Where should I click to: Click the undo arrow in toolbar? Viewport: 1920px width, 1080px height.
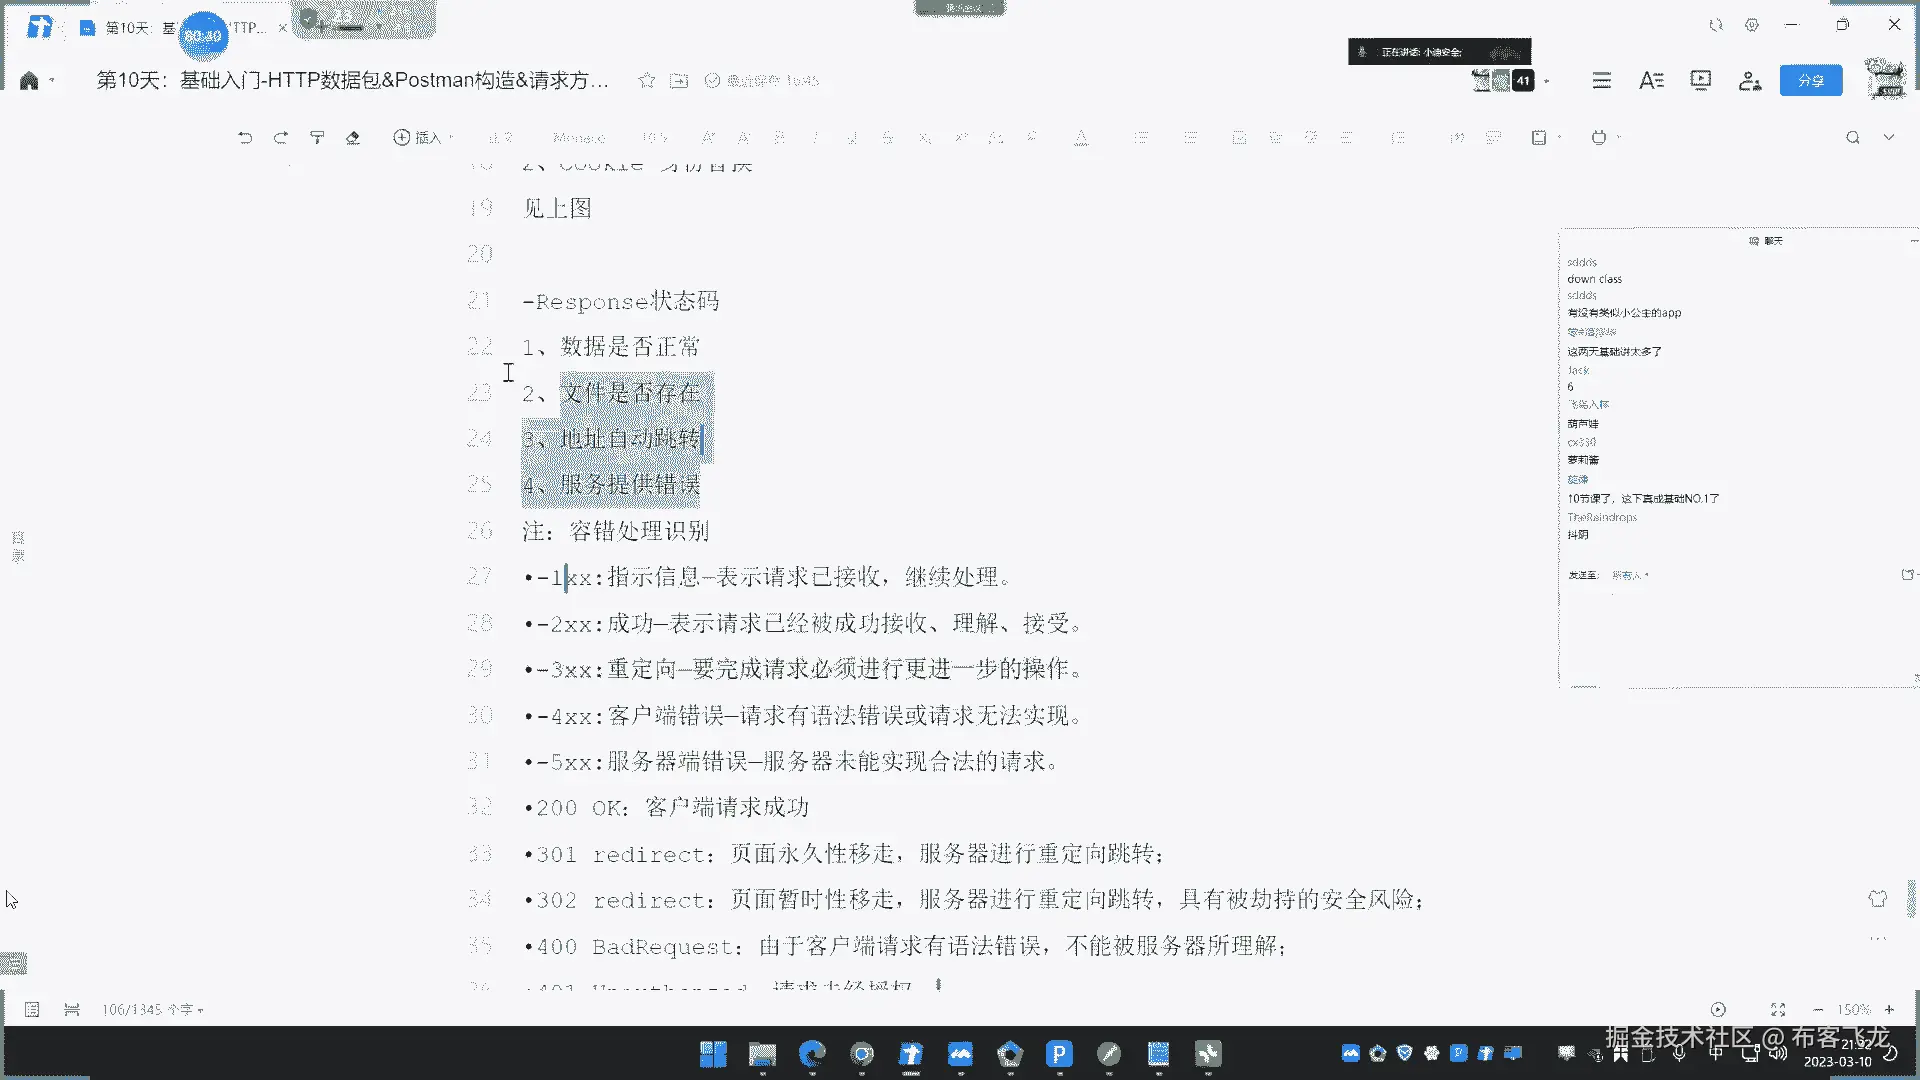tap(245, 138)
